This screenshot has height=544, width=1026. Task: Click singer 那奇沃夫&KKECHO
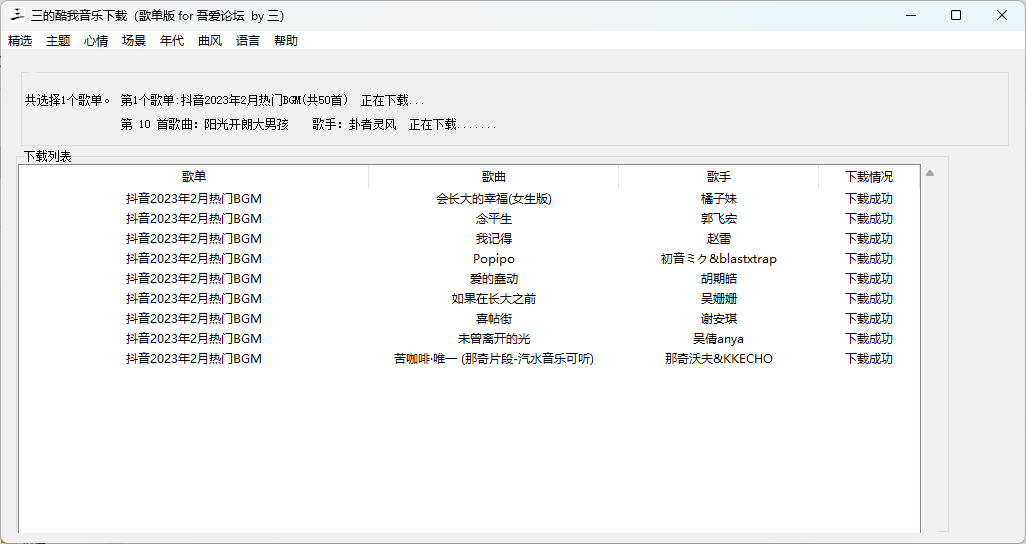(x=718, y=359)
